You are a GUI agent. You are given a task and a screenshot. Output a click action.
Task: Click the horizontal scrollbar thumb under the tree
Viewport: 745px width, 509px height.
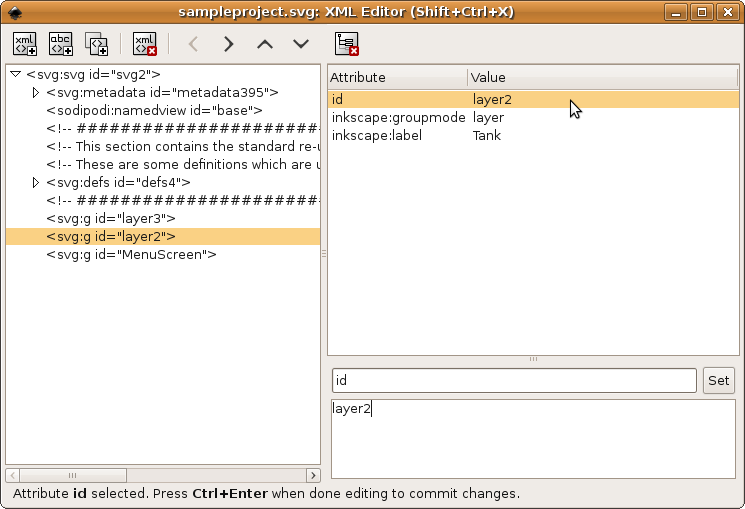[73, 475]
